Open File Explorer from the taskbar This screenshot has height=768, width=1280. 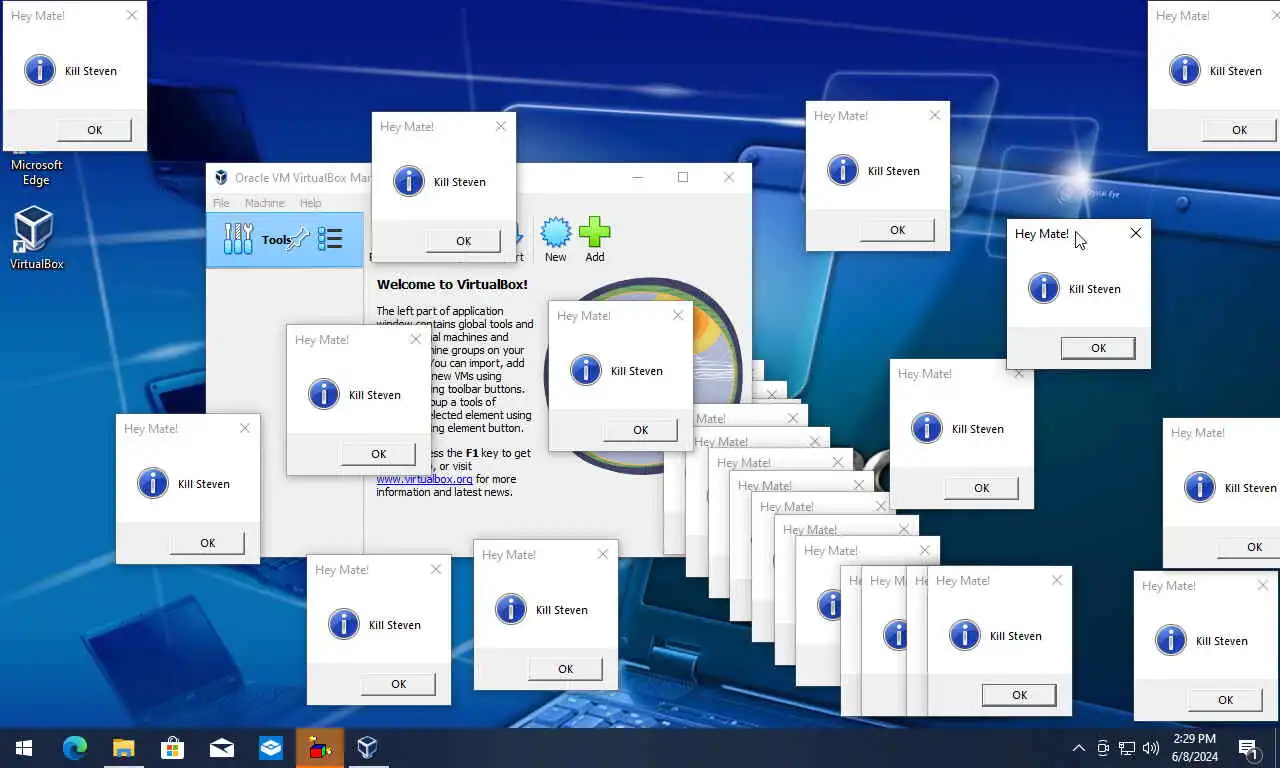[x=123, y=747]
